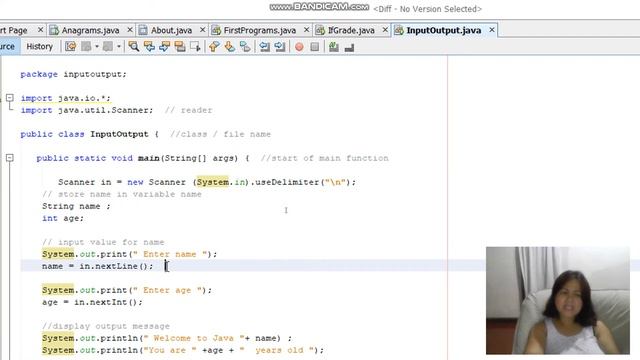Close the InputOutput.java tab
The width and height of the screenshot is (640, 360).
492,30
